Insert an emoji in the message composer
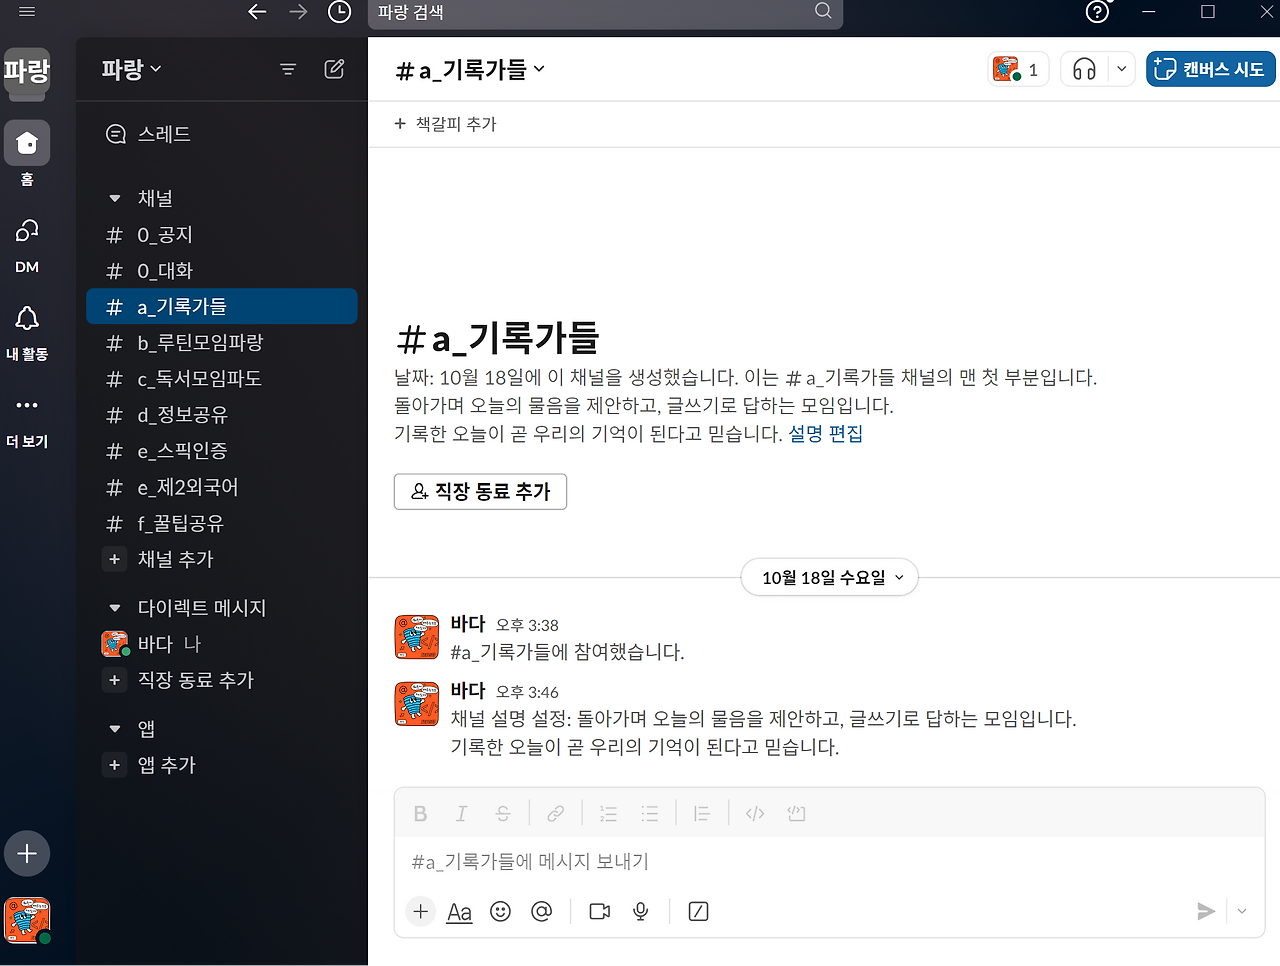This screenshot has height=966, width=1280. click(500, 911)
